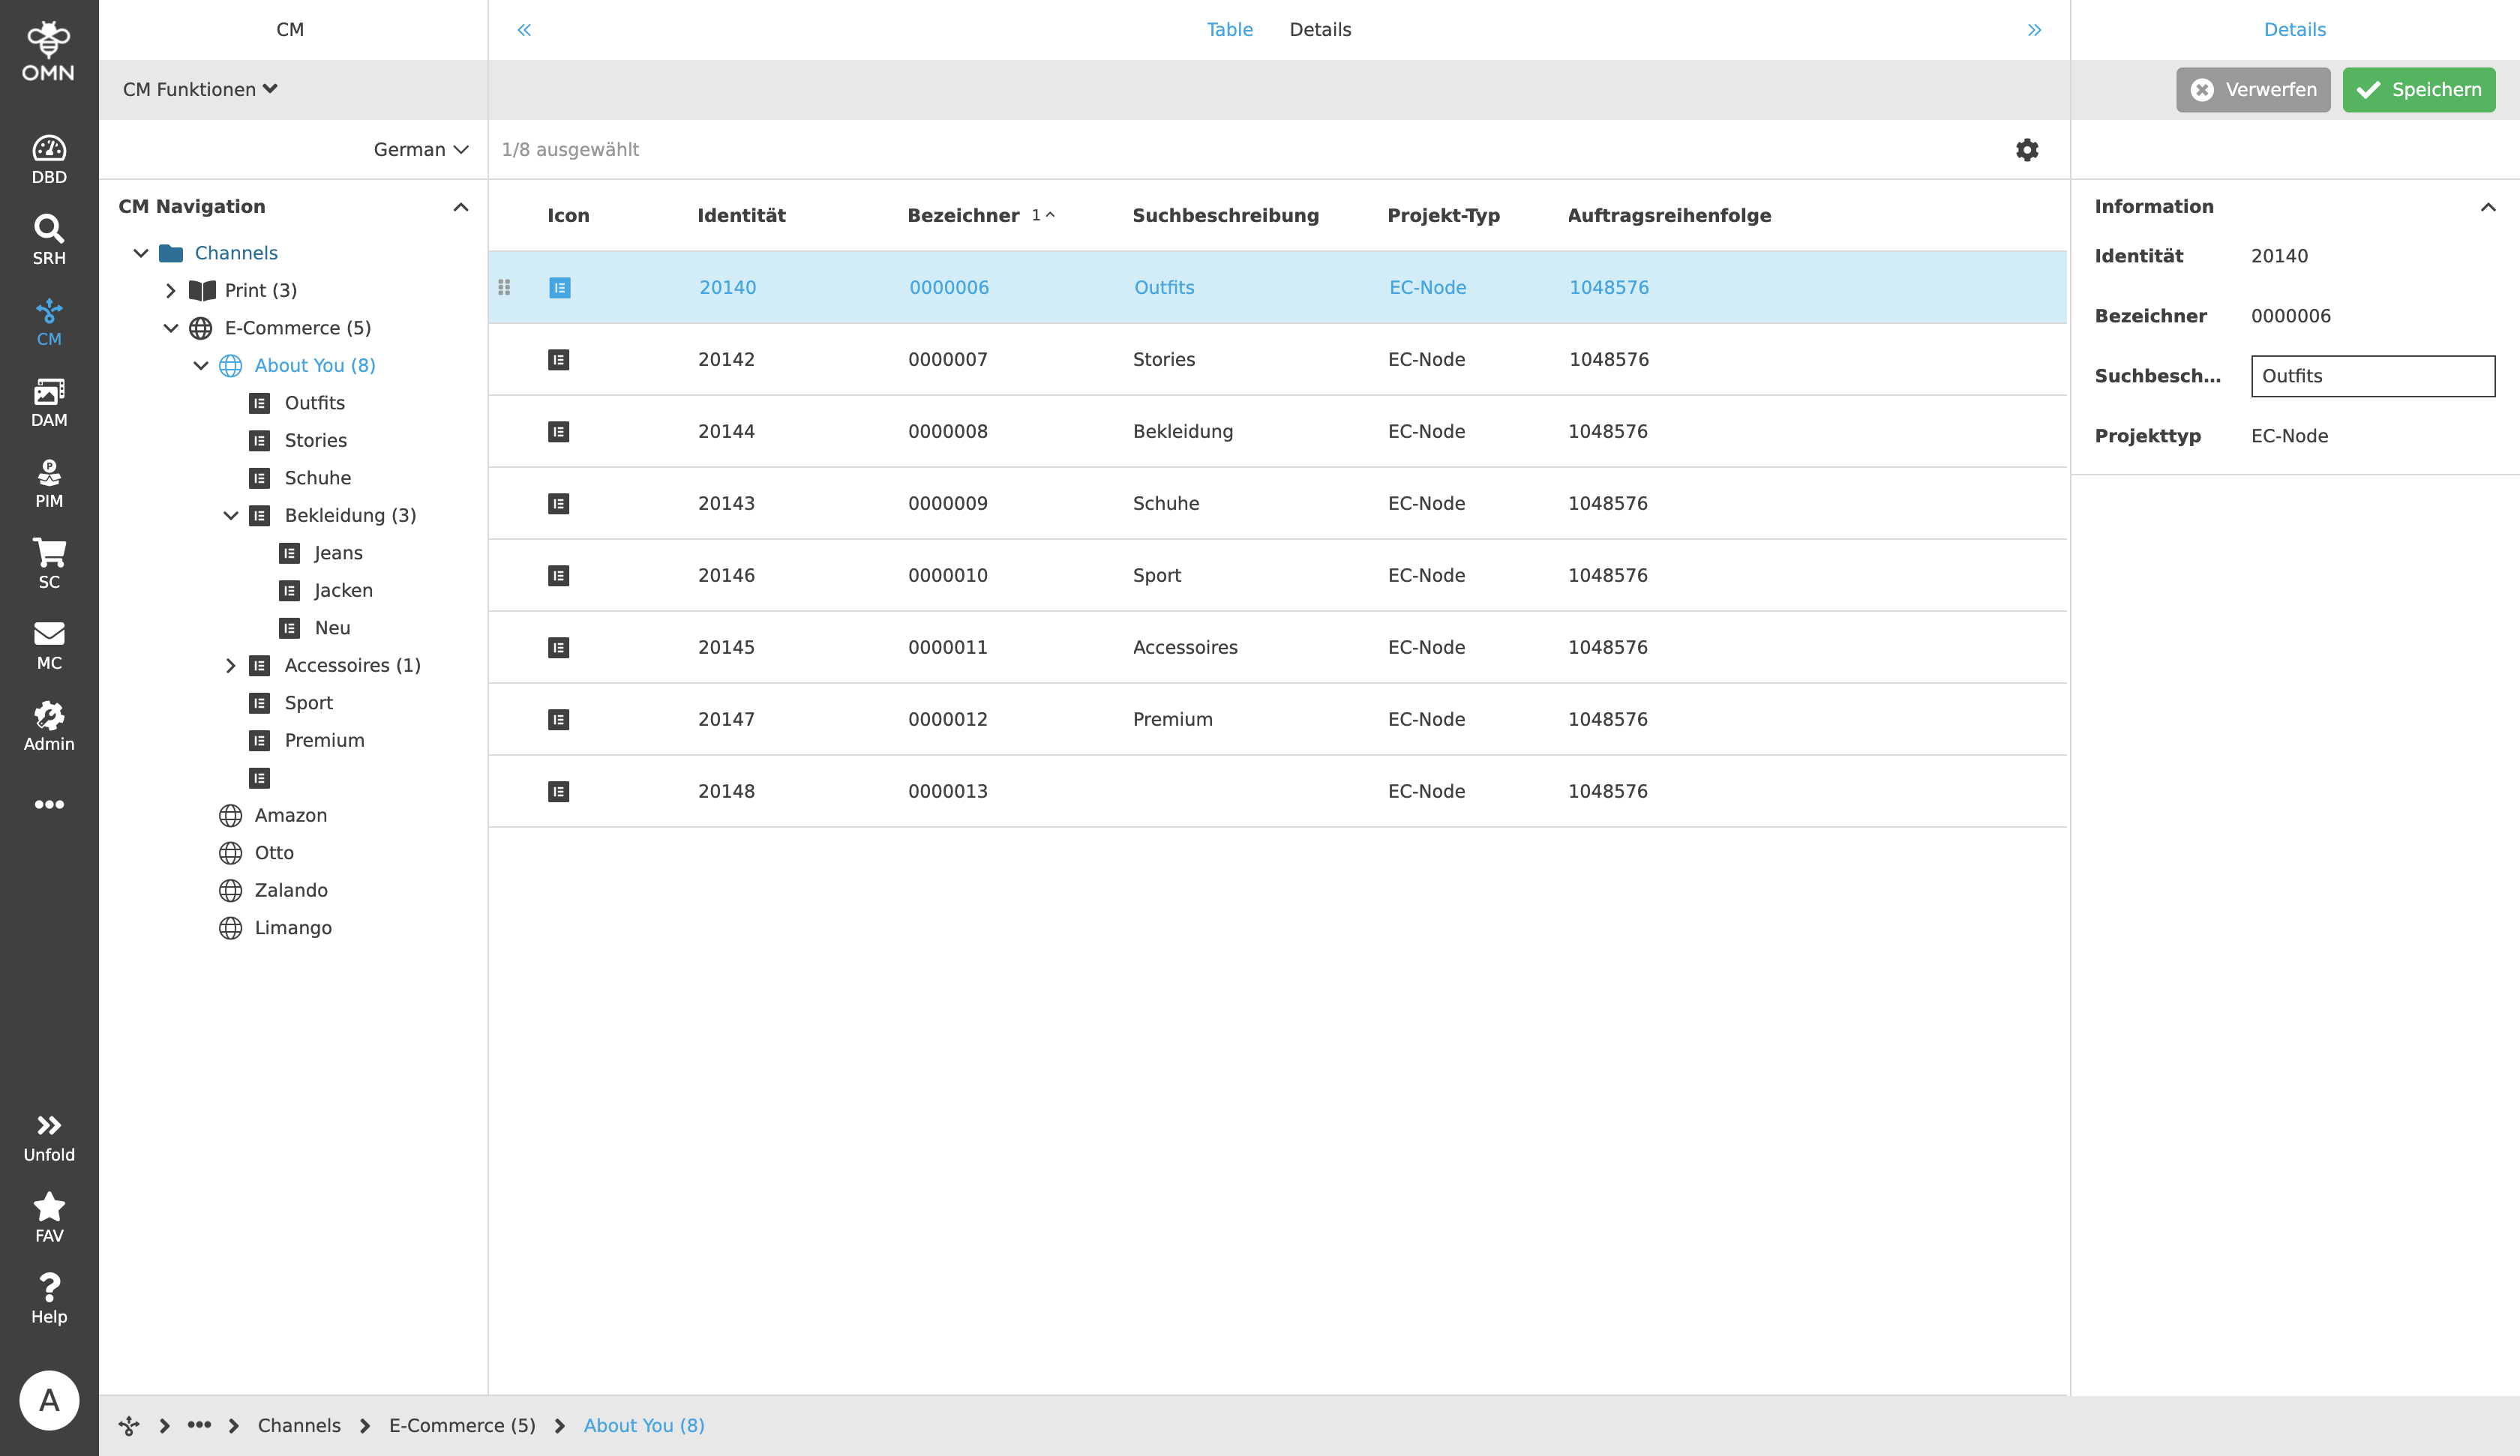Open the PIM product module
This screenshot has width=2520, height=1456.
pyautogui.click(x=49, y=483)
